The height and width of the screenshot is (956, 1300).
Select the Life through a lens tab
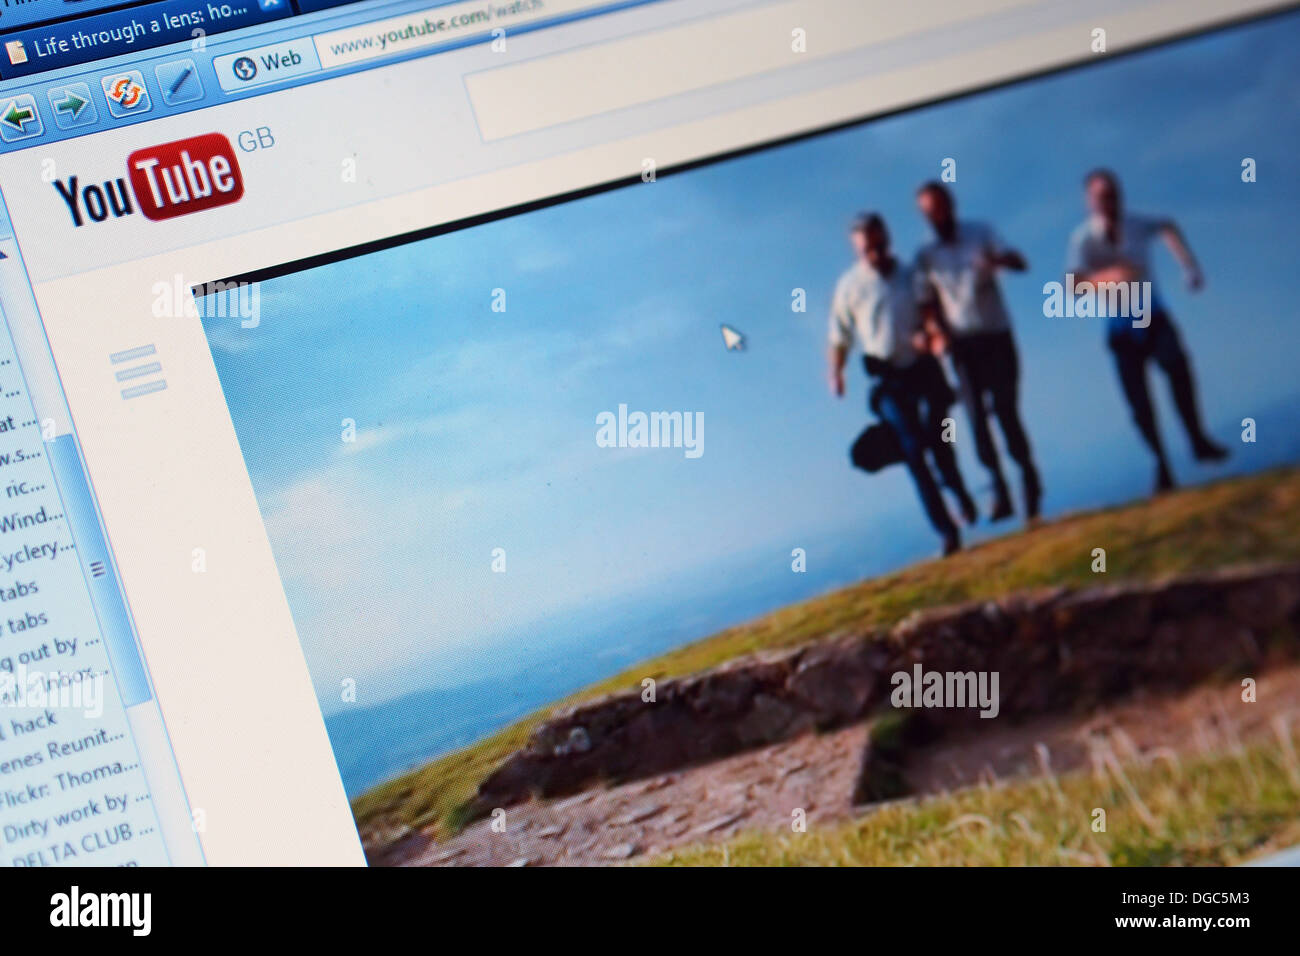(143, 30)
